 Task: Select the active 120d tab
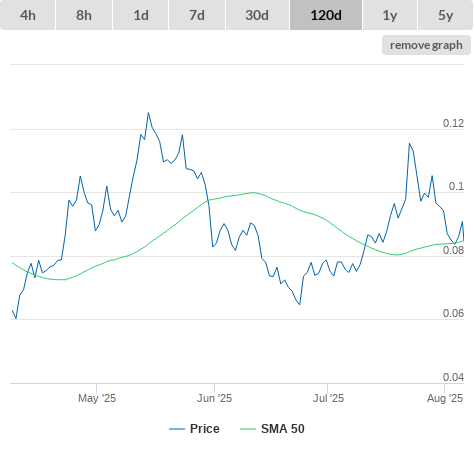326,15
